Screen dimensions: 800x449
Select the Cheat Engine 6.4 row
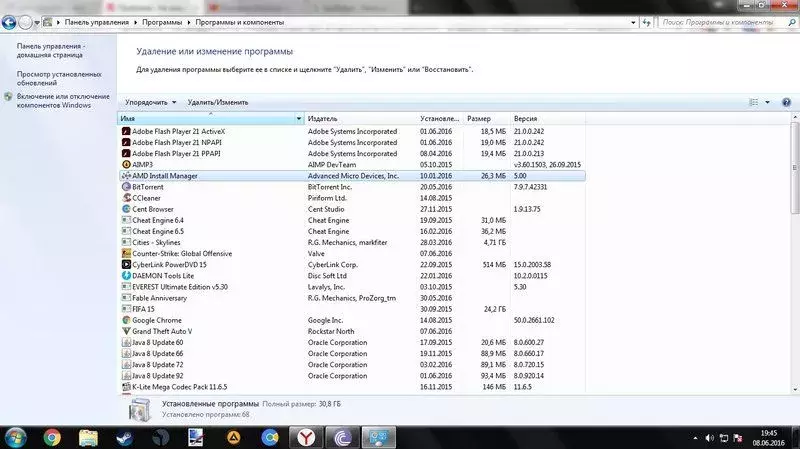coord(352,220)
